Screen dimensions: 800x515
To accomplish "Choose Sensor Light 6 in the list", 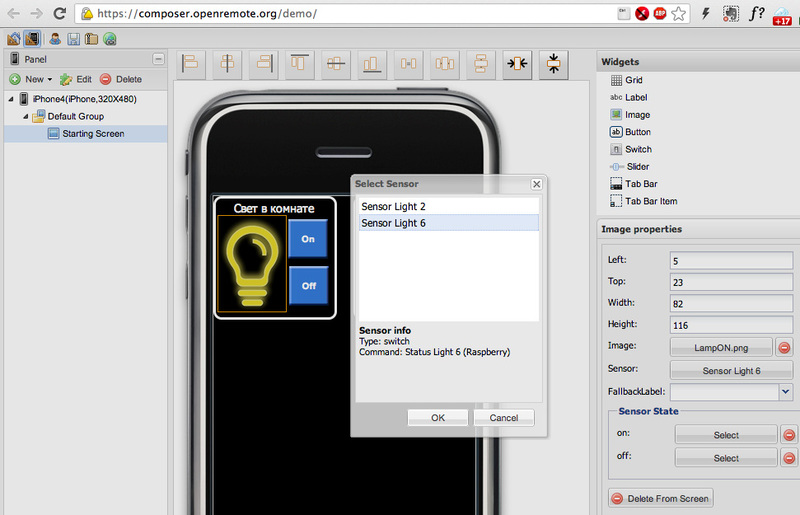I will (448, 223).
